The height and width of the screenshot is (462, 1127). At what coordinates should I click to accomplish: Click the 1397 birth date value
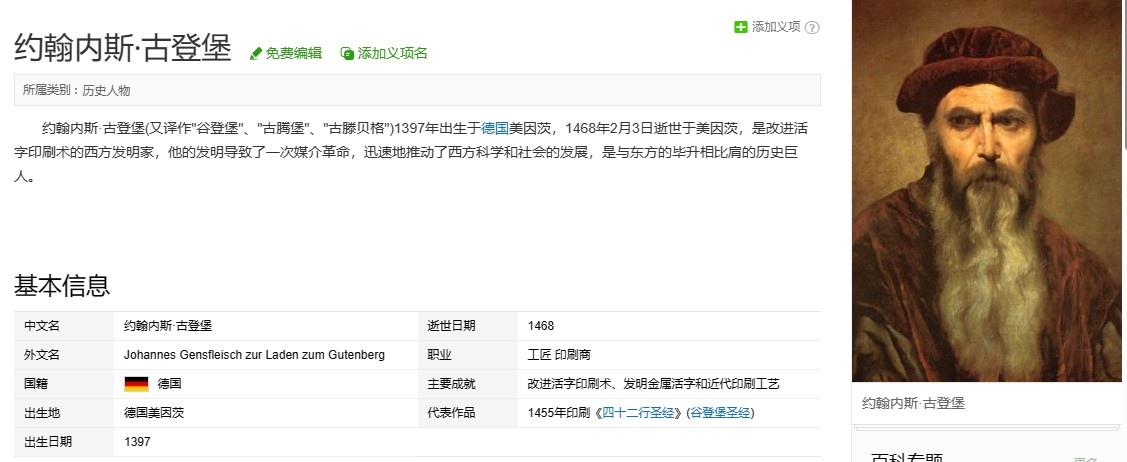pos(137,442)
